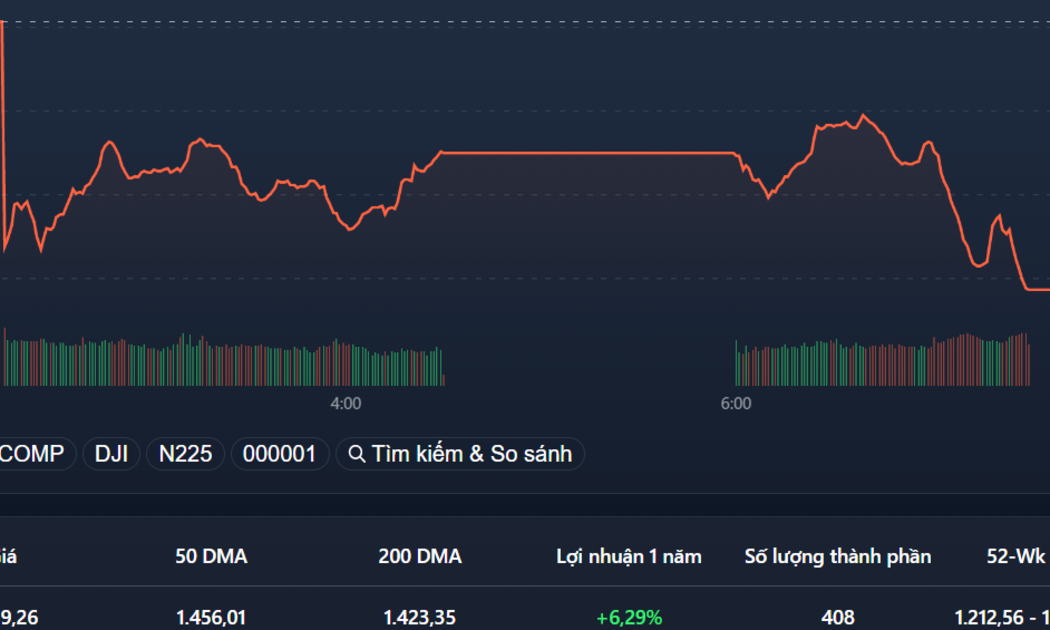Select the DJI index comparison chip
Viewport: 1050px width, 630px height.
[x=111, y=454]
